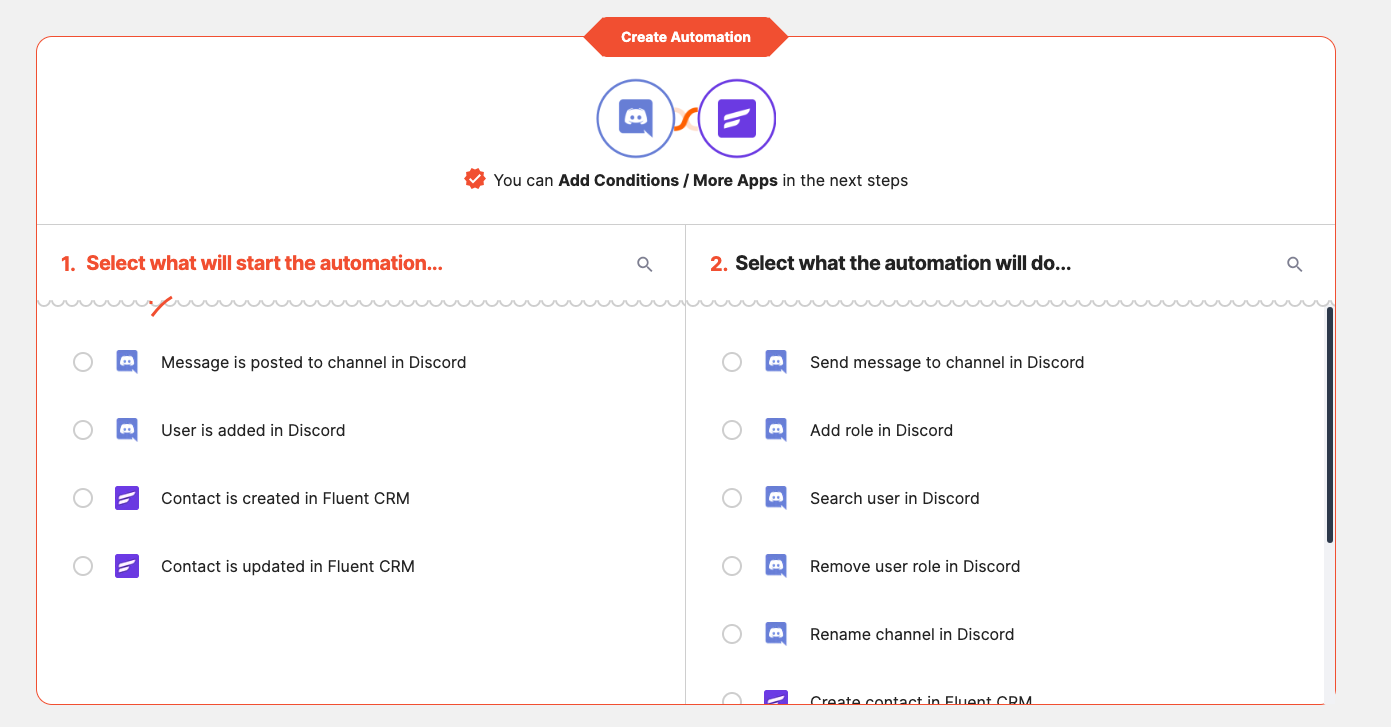Screen dimensions: 1391x727
Task: Open search icon in trigger panel header
Action: pyautogui.click(x=645, y=264)
